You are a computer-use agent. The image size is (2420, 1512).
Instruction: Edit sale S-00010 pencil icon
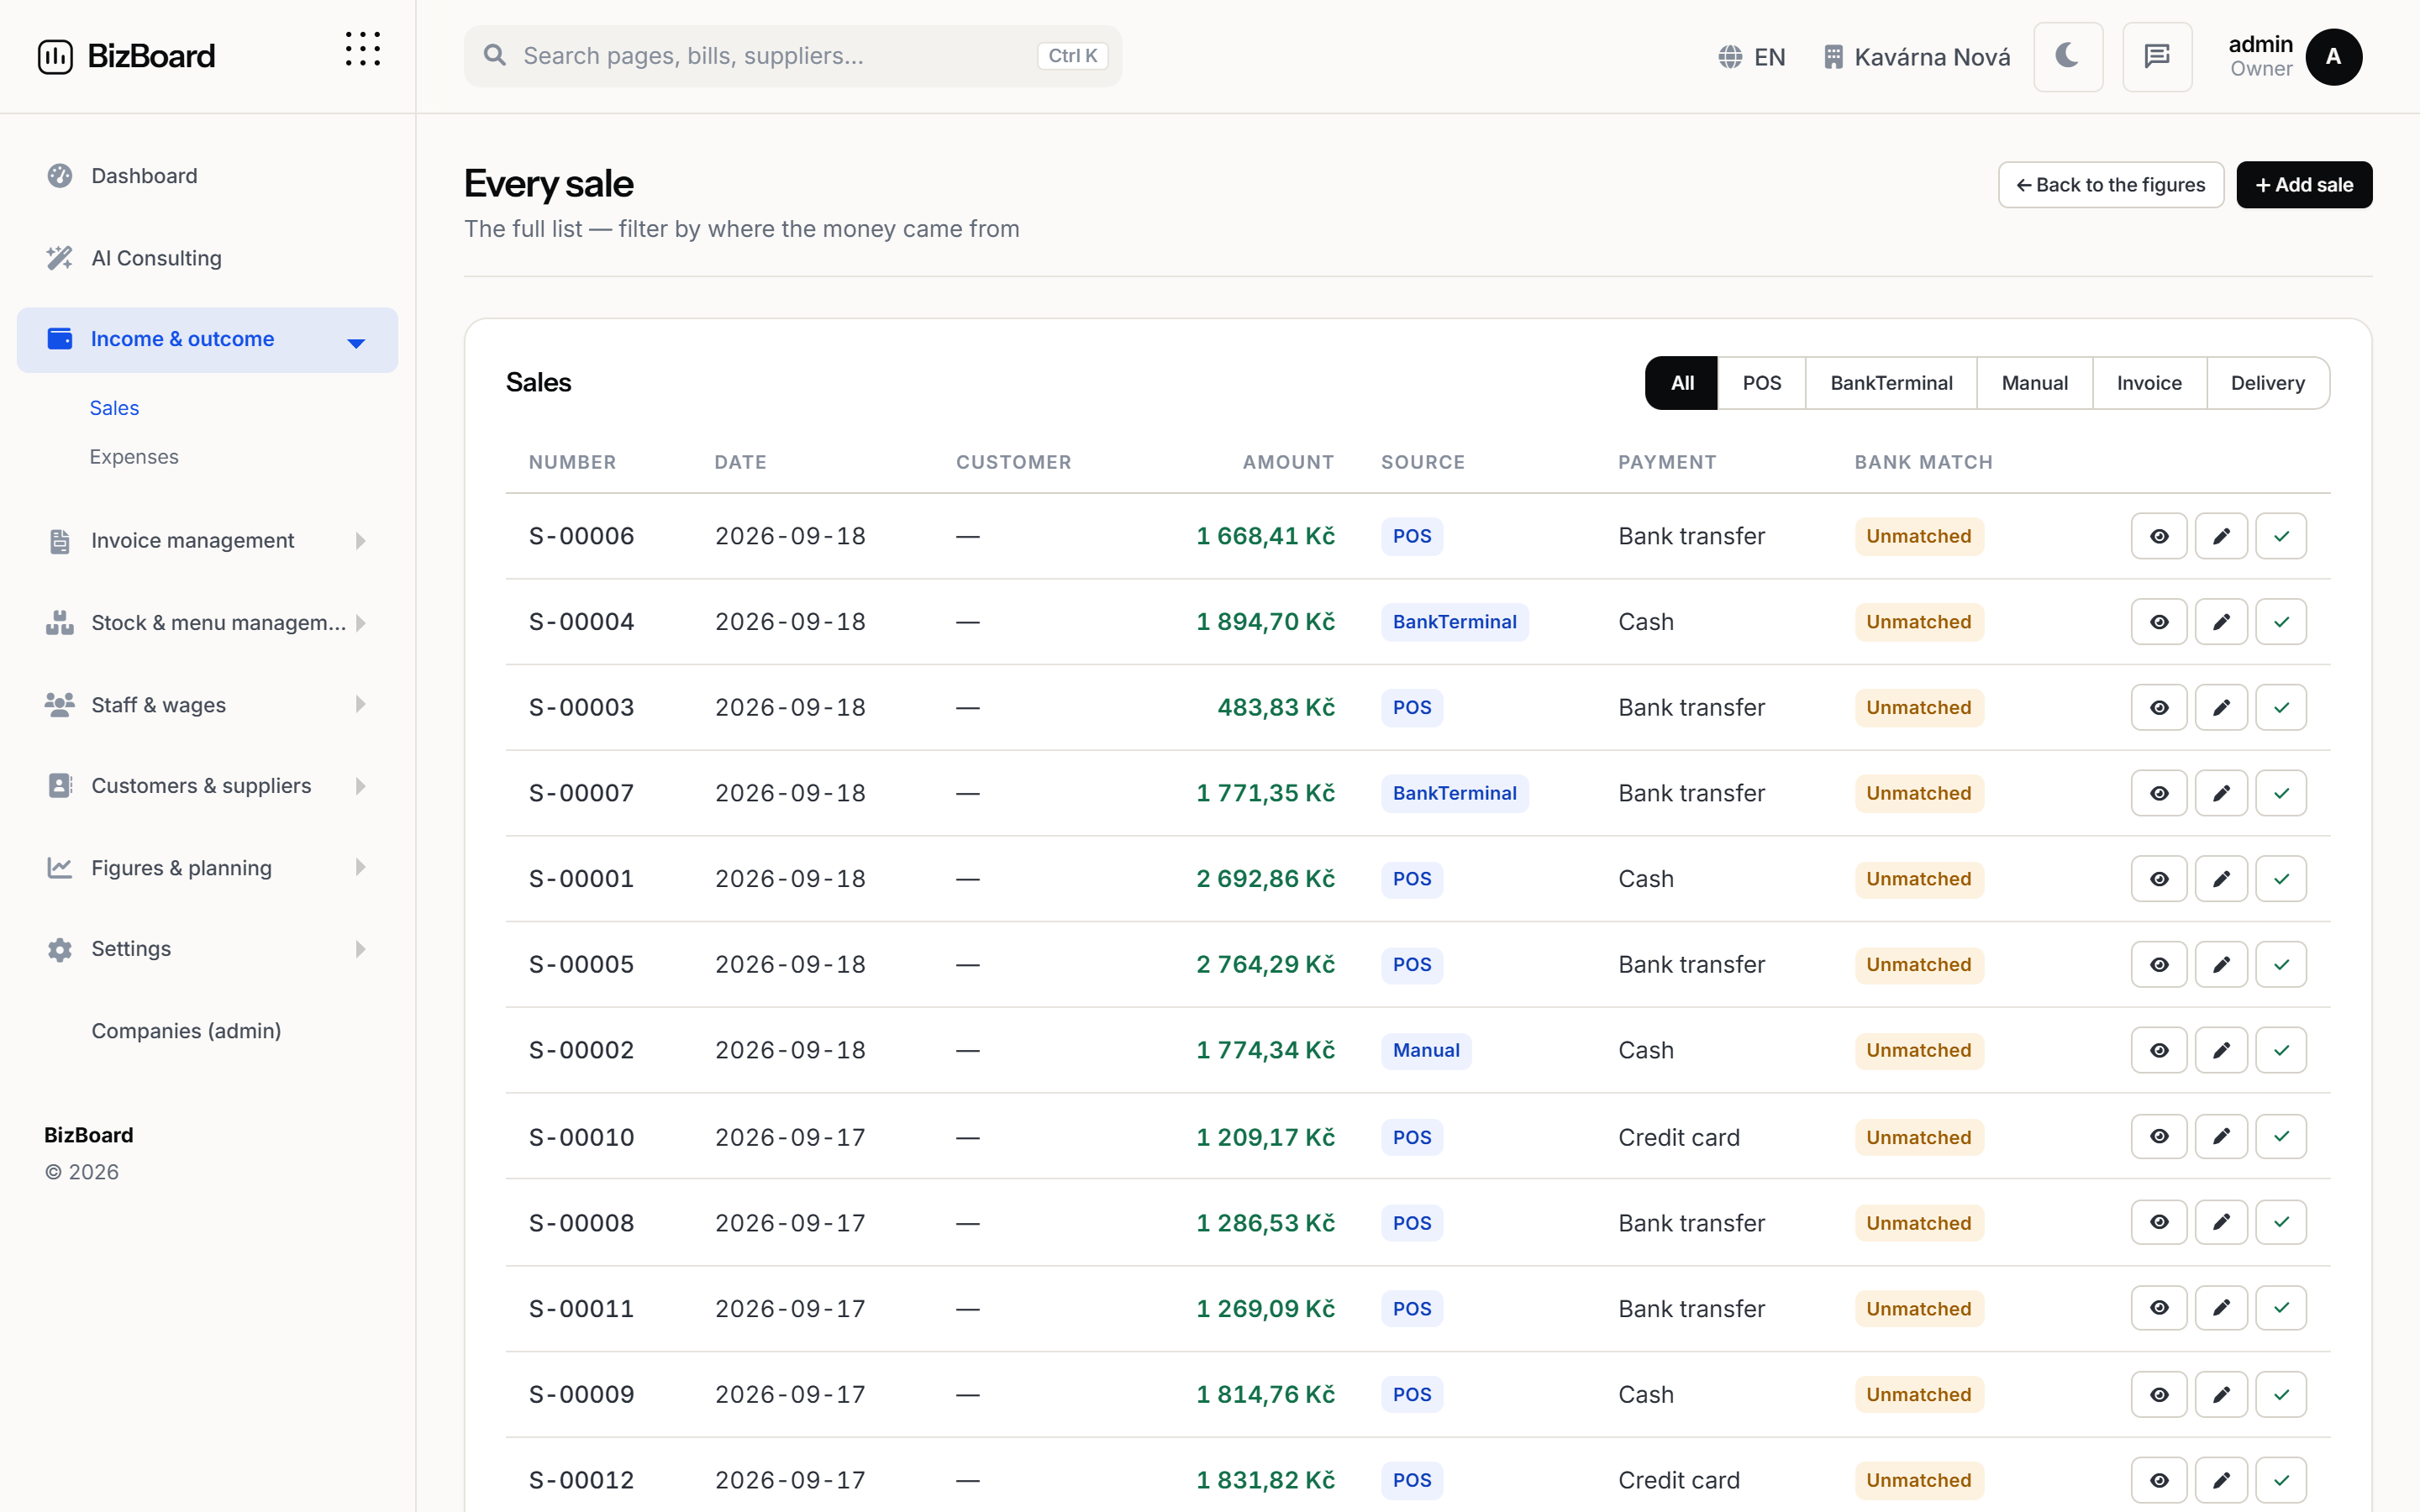[x=2221, y=1136]
